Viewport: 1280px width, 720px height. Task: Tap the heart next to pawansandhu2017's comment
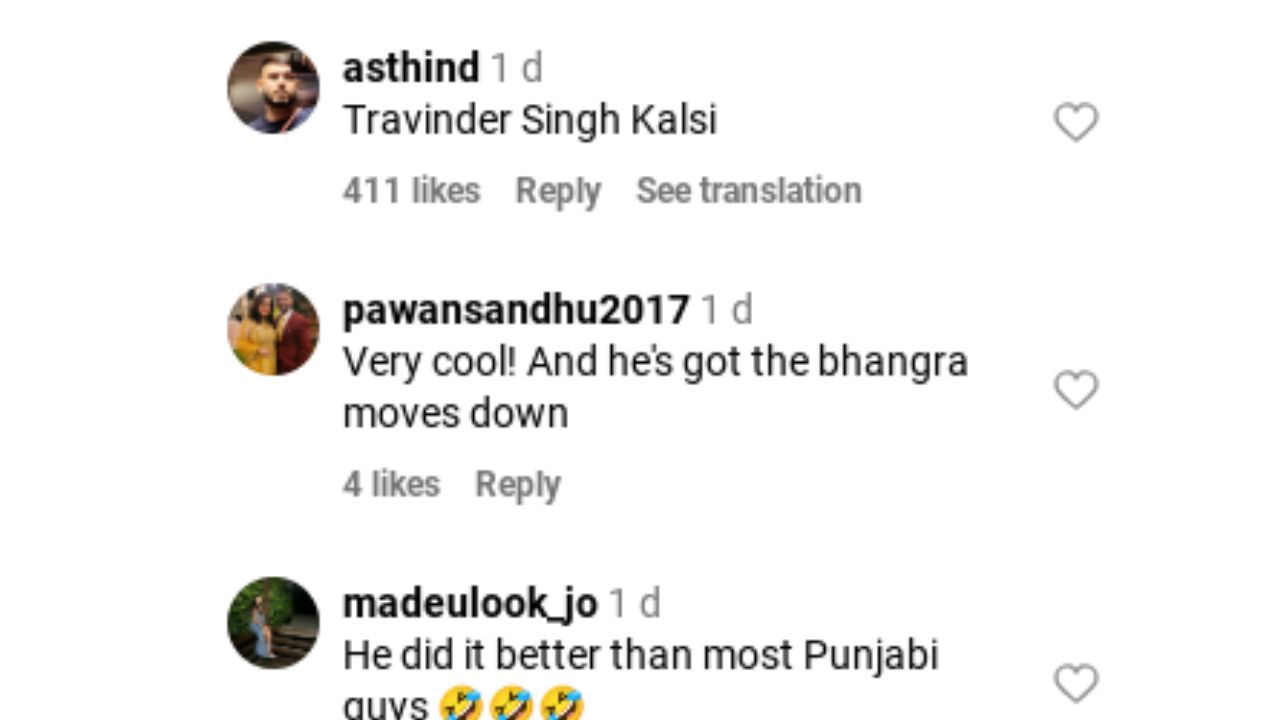pos(1076,390)
